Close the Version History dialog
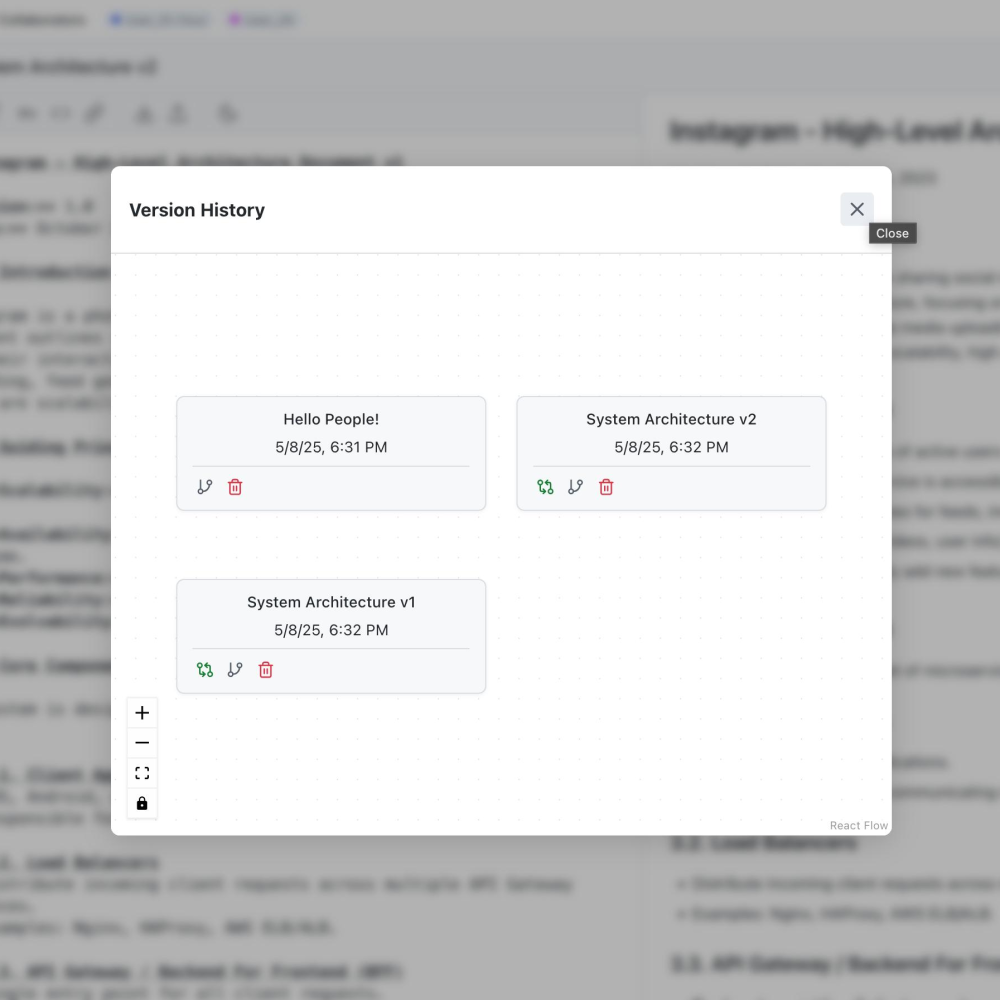The image size is (1000, 1000). (x=856, y=209)
